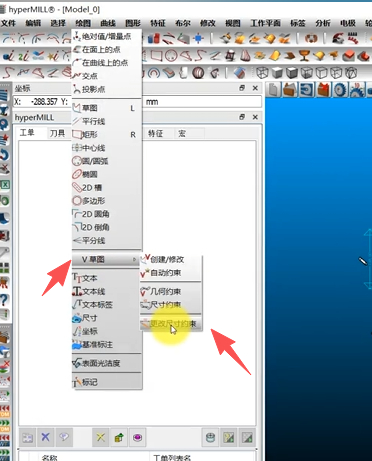The width and height of the screenshot is (372, 461).
Task: Select 多边形 polygon entry
Action: click(107, 201)
